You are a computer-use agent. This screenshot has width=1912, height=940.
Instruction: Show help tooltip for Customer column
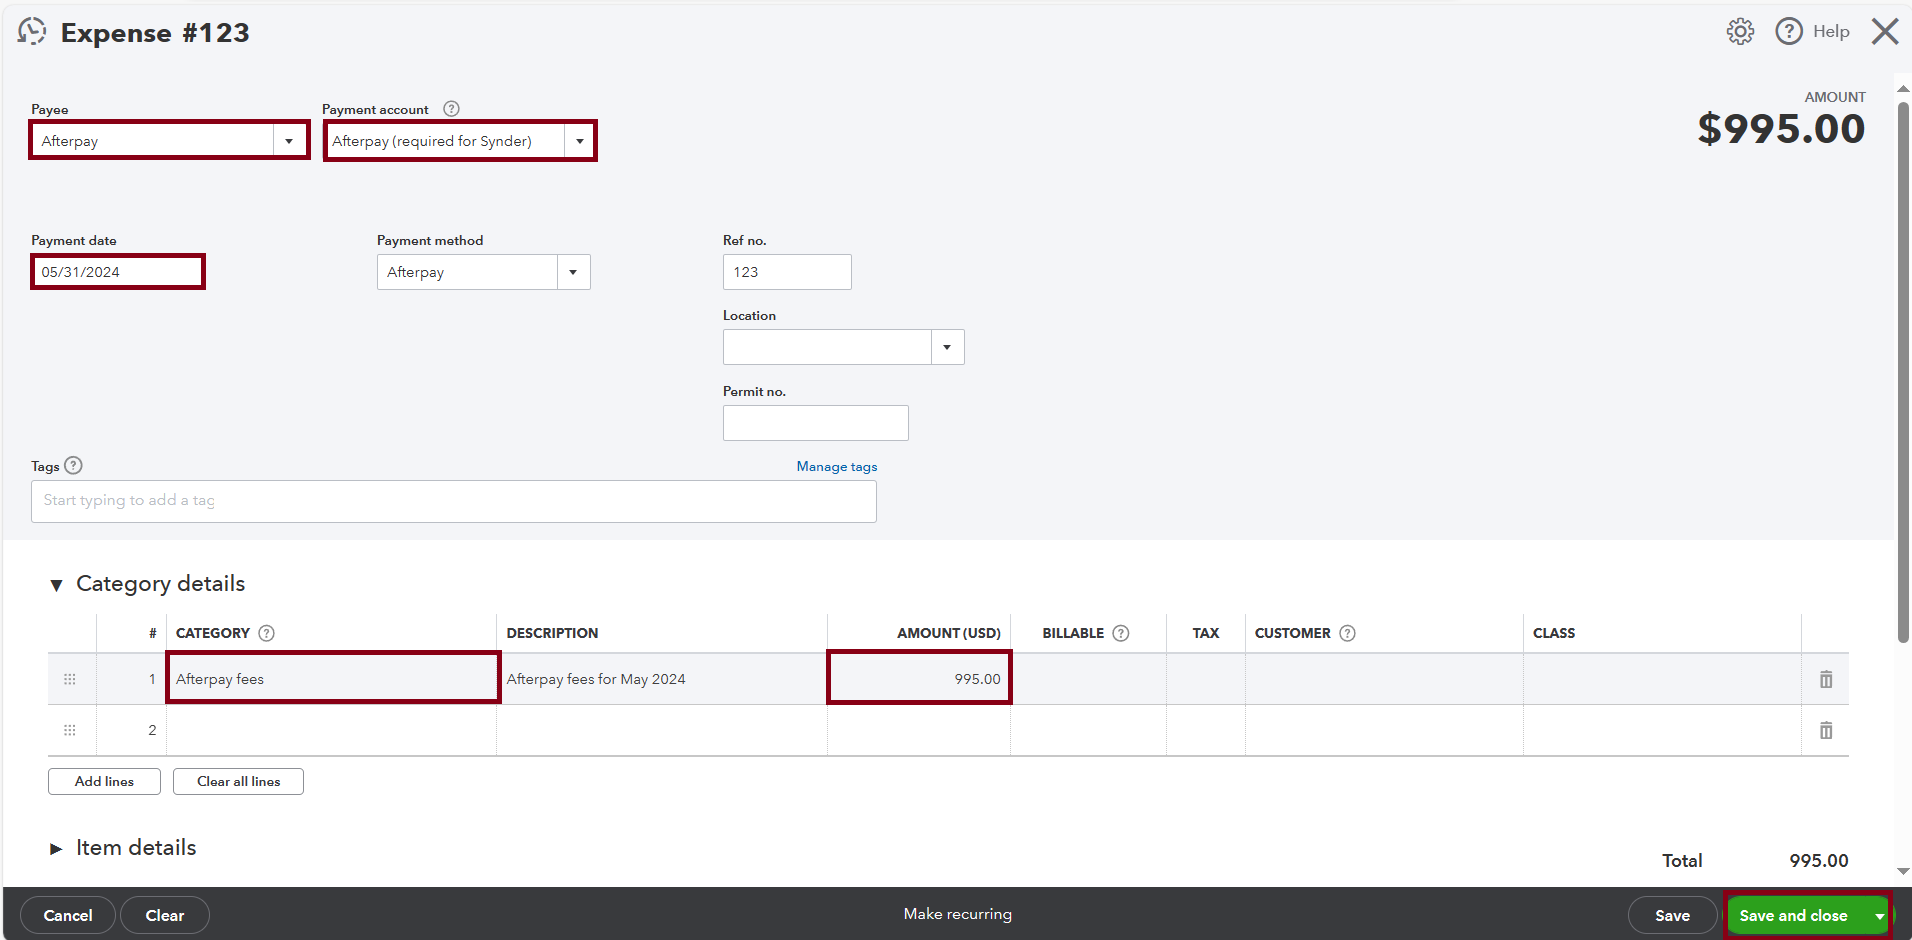click(1347, 633)
